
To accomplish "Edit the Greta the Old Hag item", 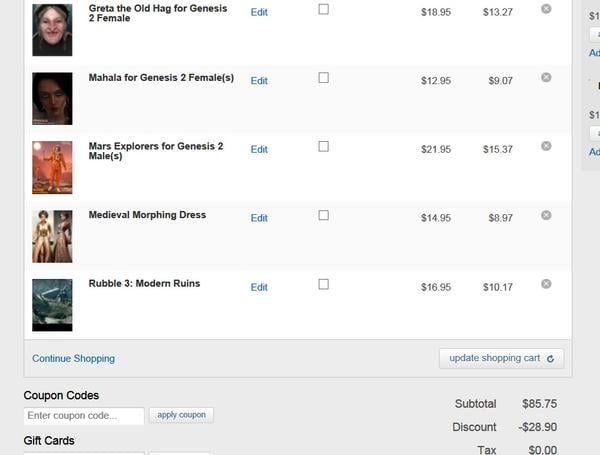I will 259,12.
